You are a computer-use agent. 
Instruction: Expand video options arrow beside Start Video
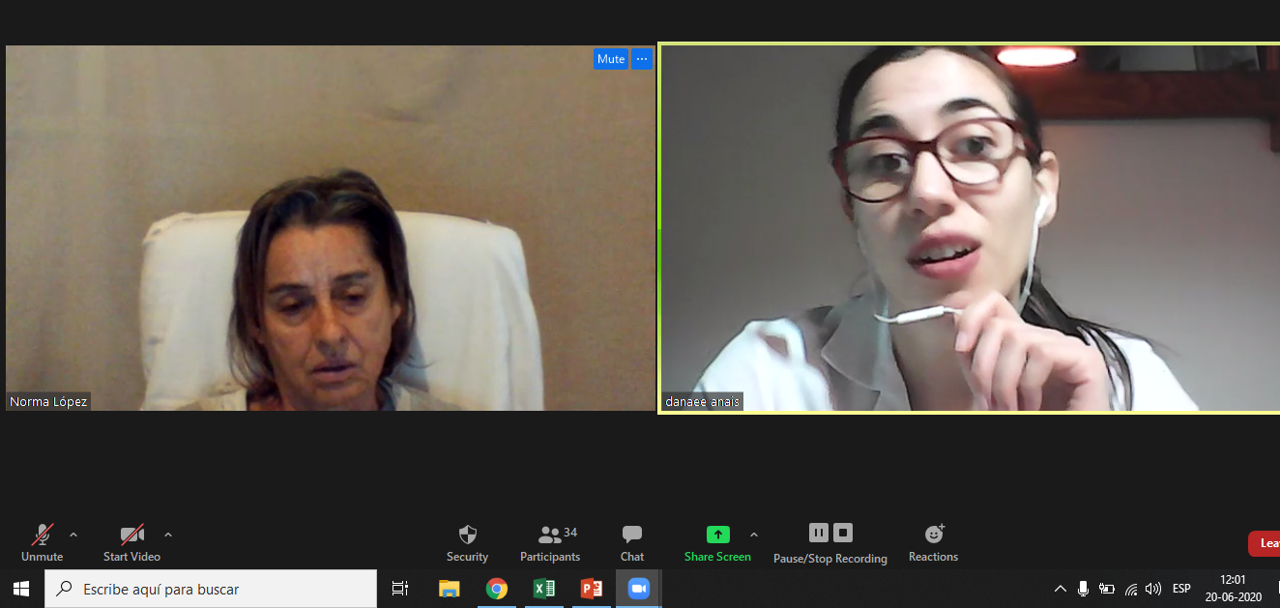click(168, 535)
